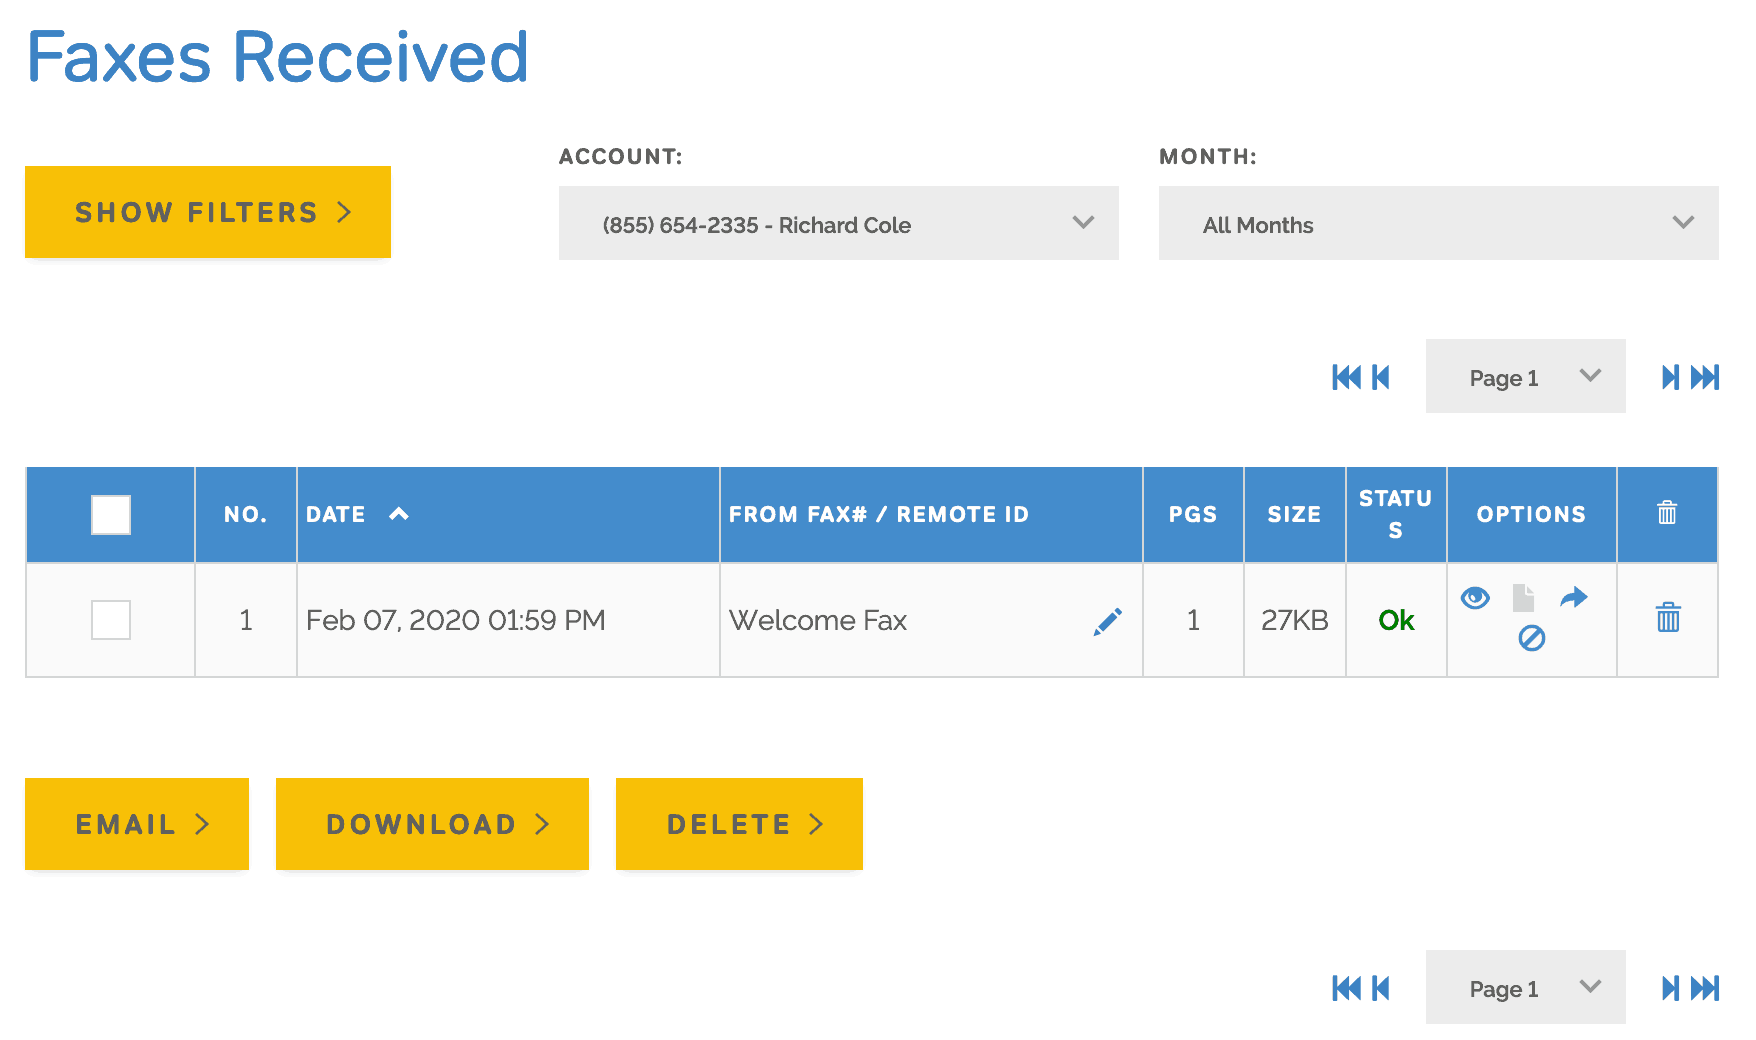Click the trash icon in table header

coord(1666,513)
